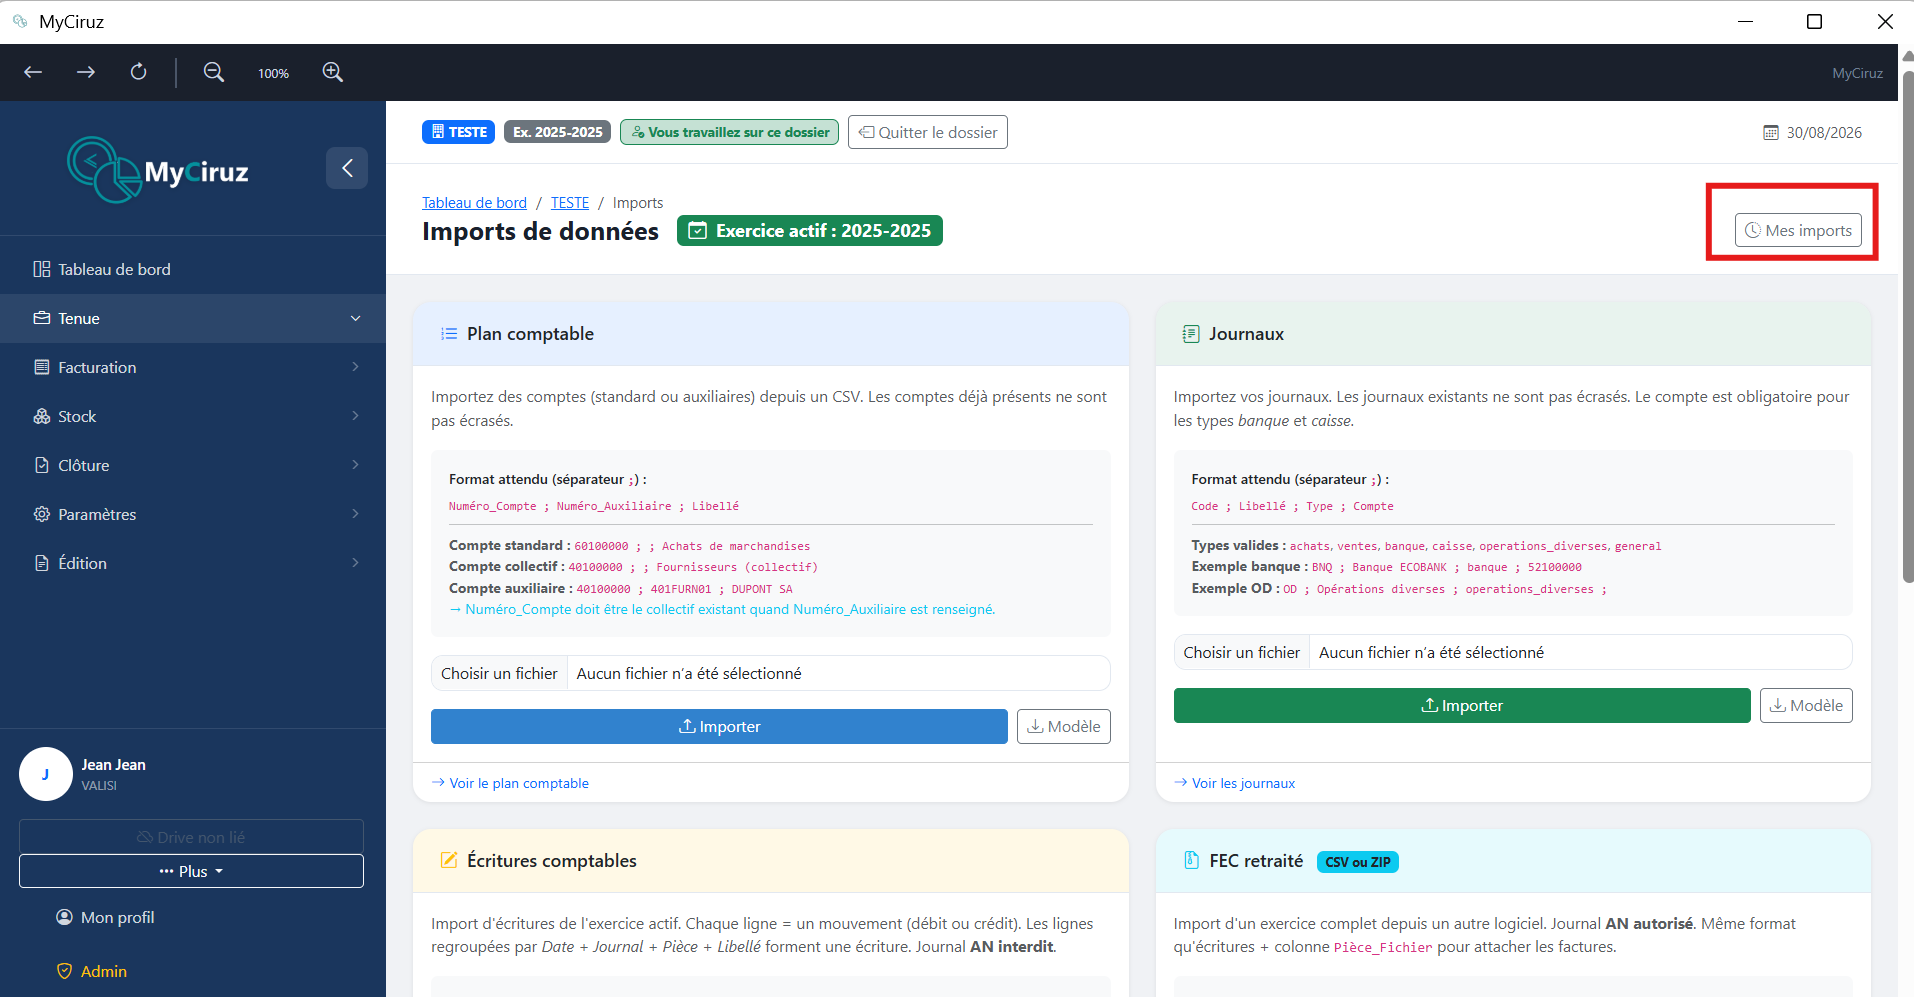Click the calendar icon beside 30/08/2026
This screenshot has height=997, width=1914.
[x=1770, y=133]
